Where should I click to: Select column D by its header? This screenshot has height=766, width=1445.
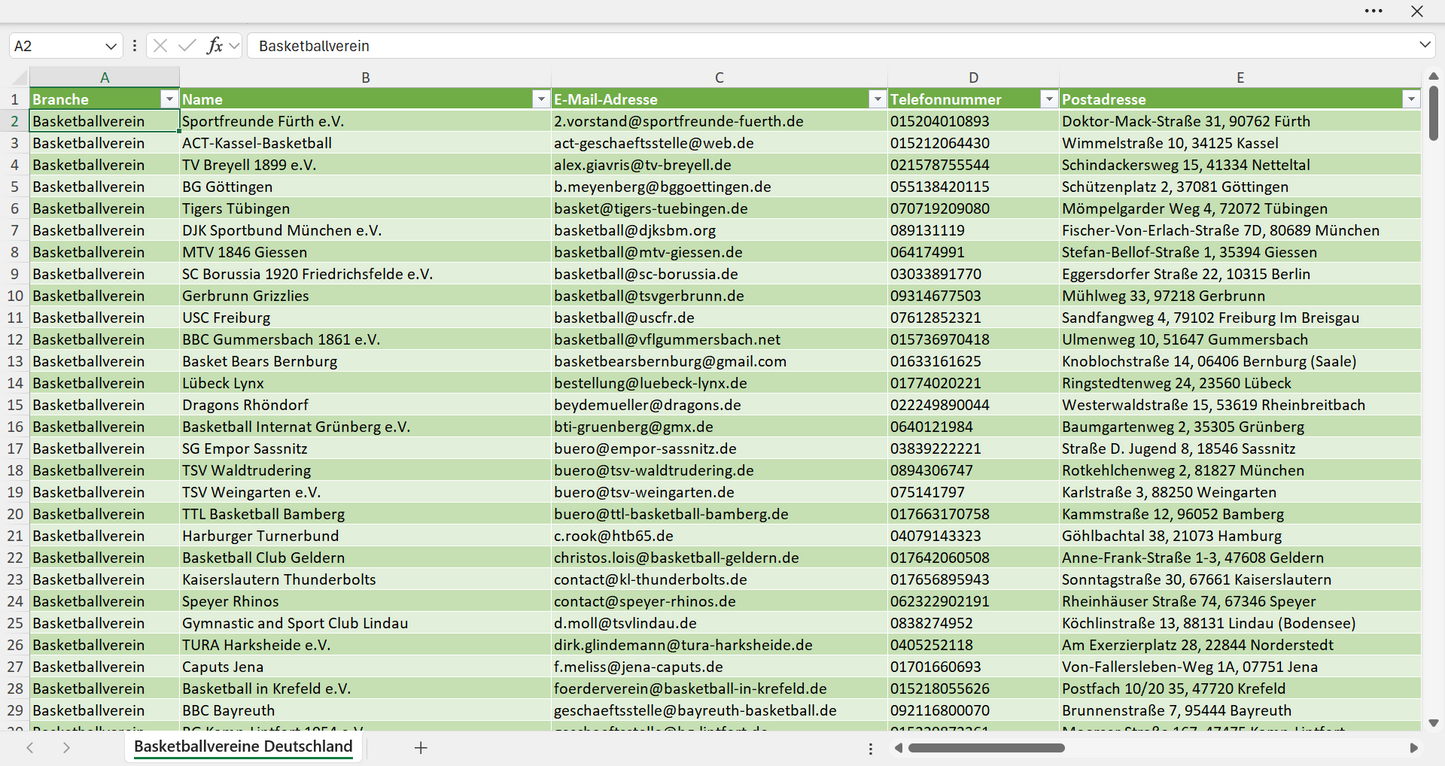coord(974,77)
